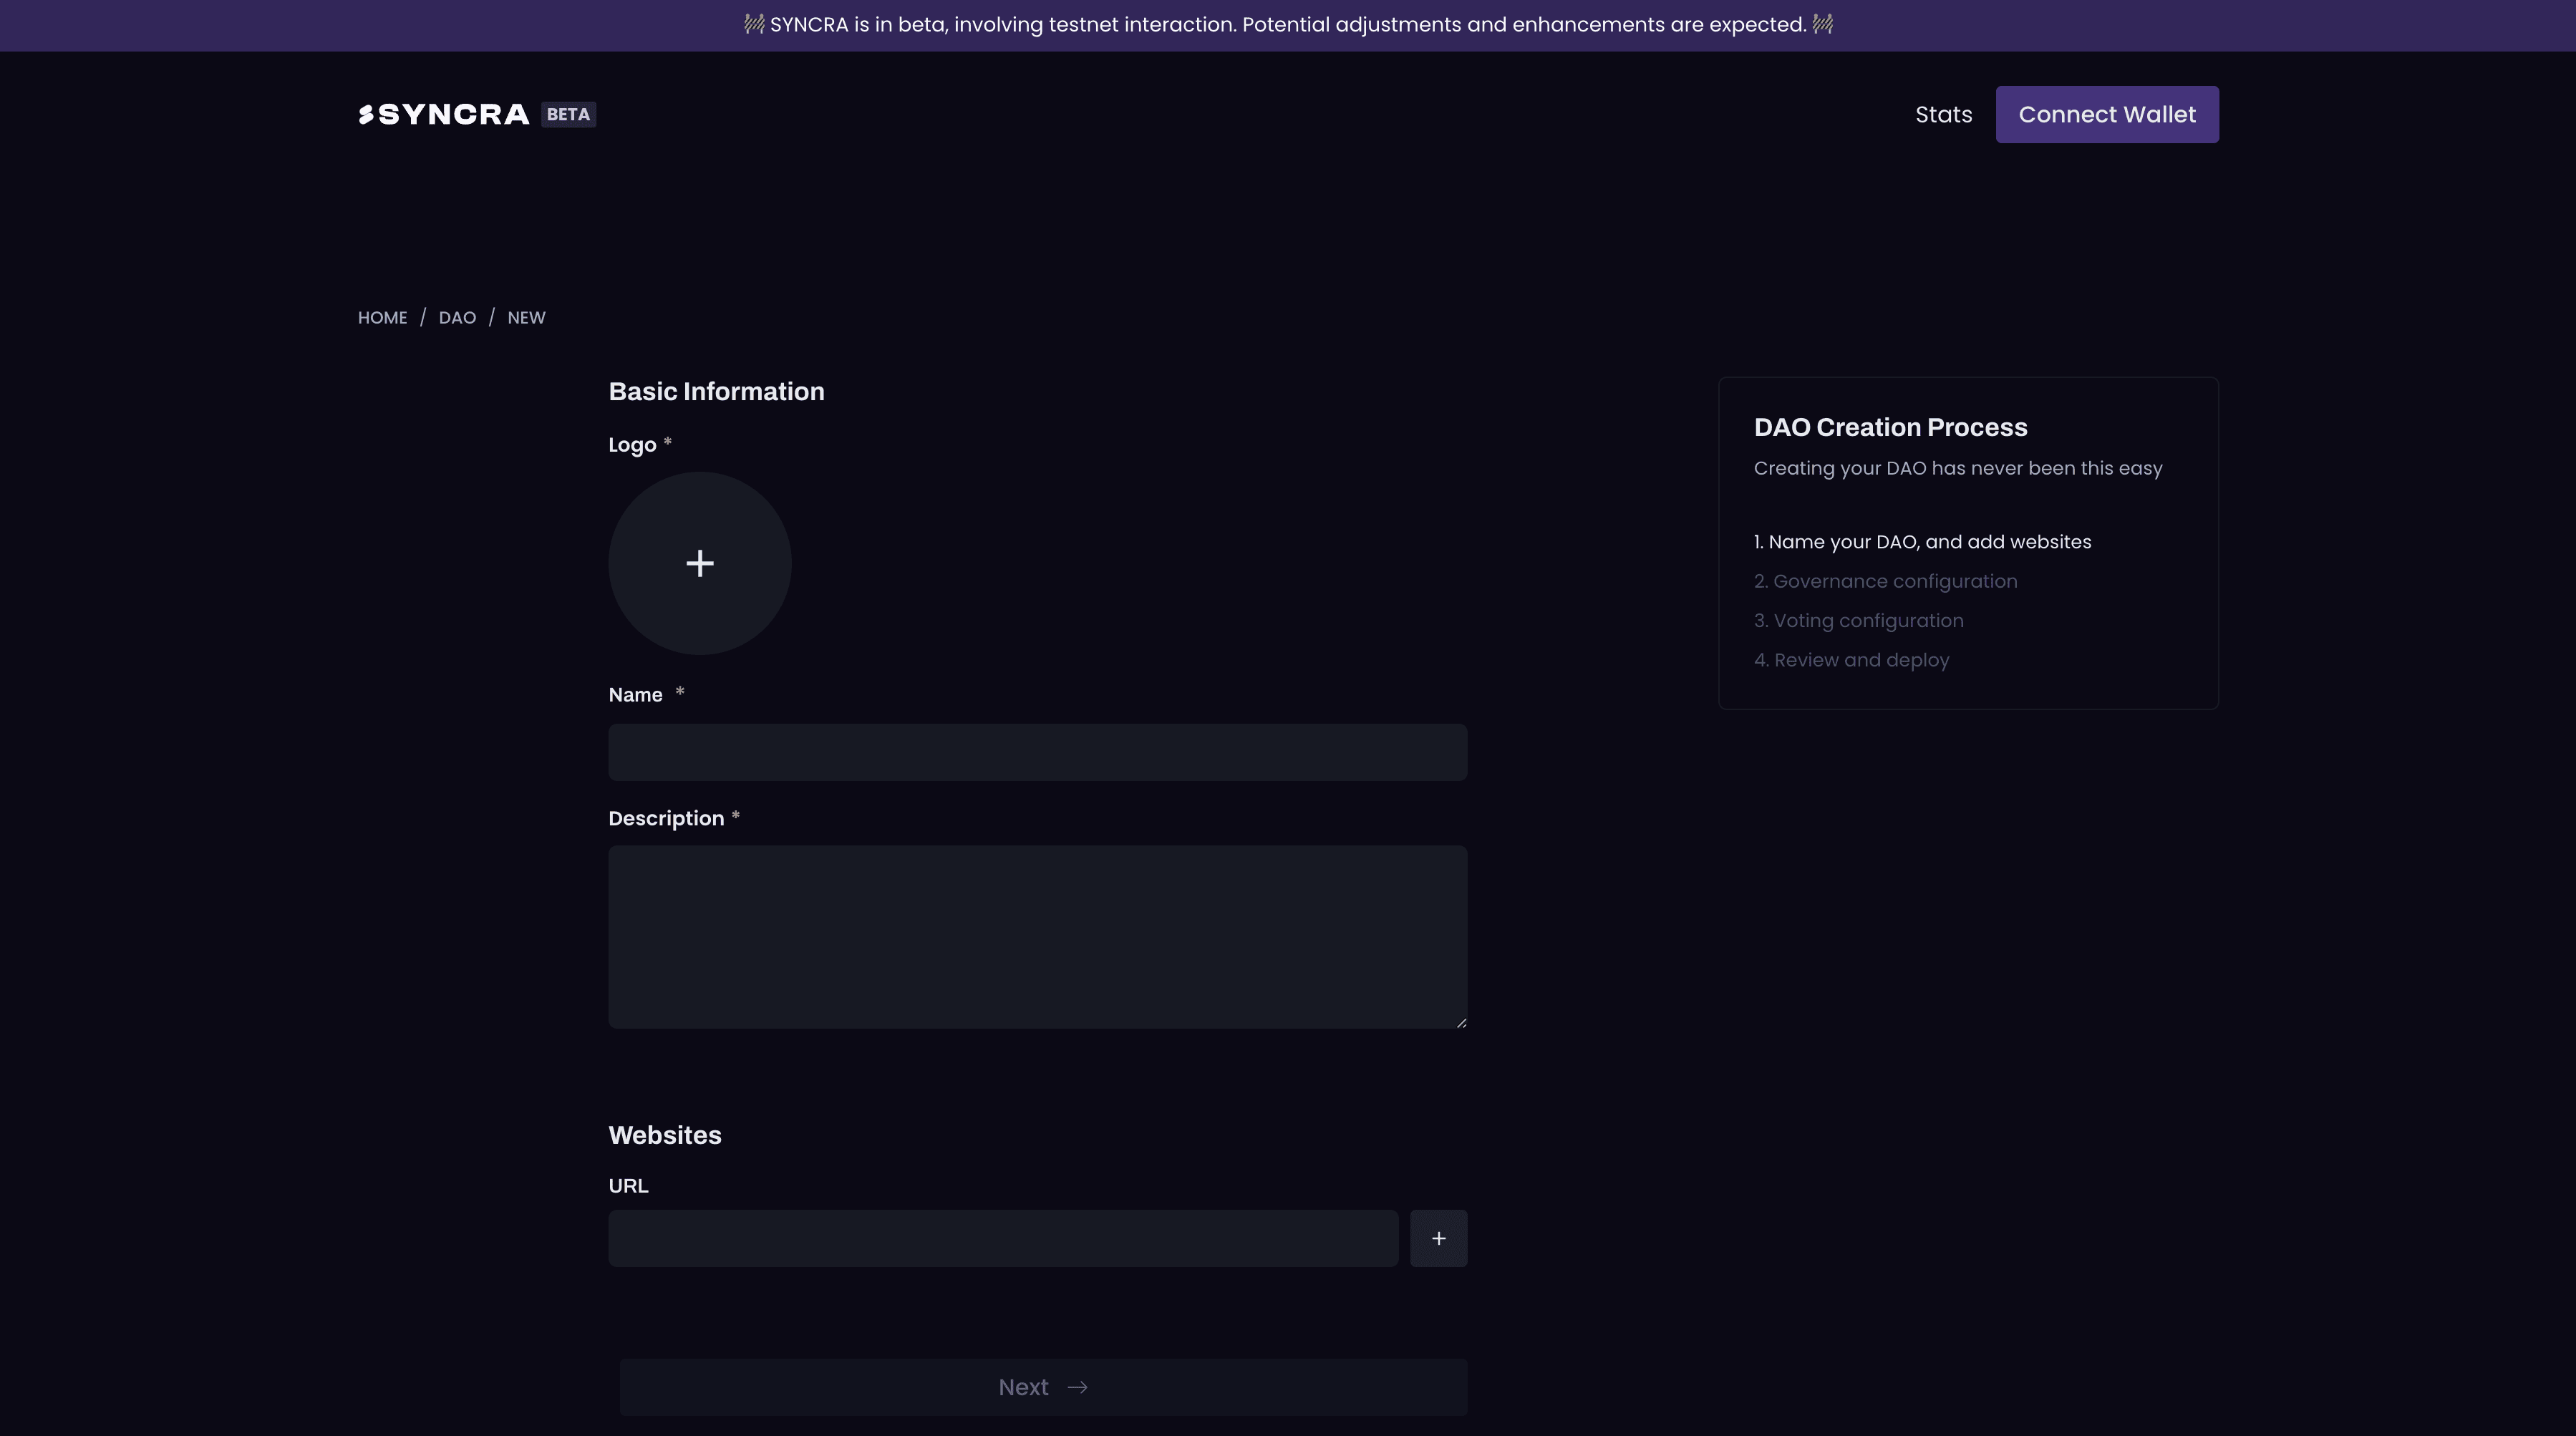This screenshot has height=1436, width=2576.
Task: Click Connect Wallet button
Action: click(2107, 115)
